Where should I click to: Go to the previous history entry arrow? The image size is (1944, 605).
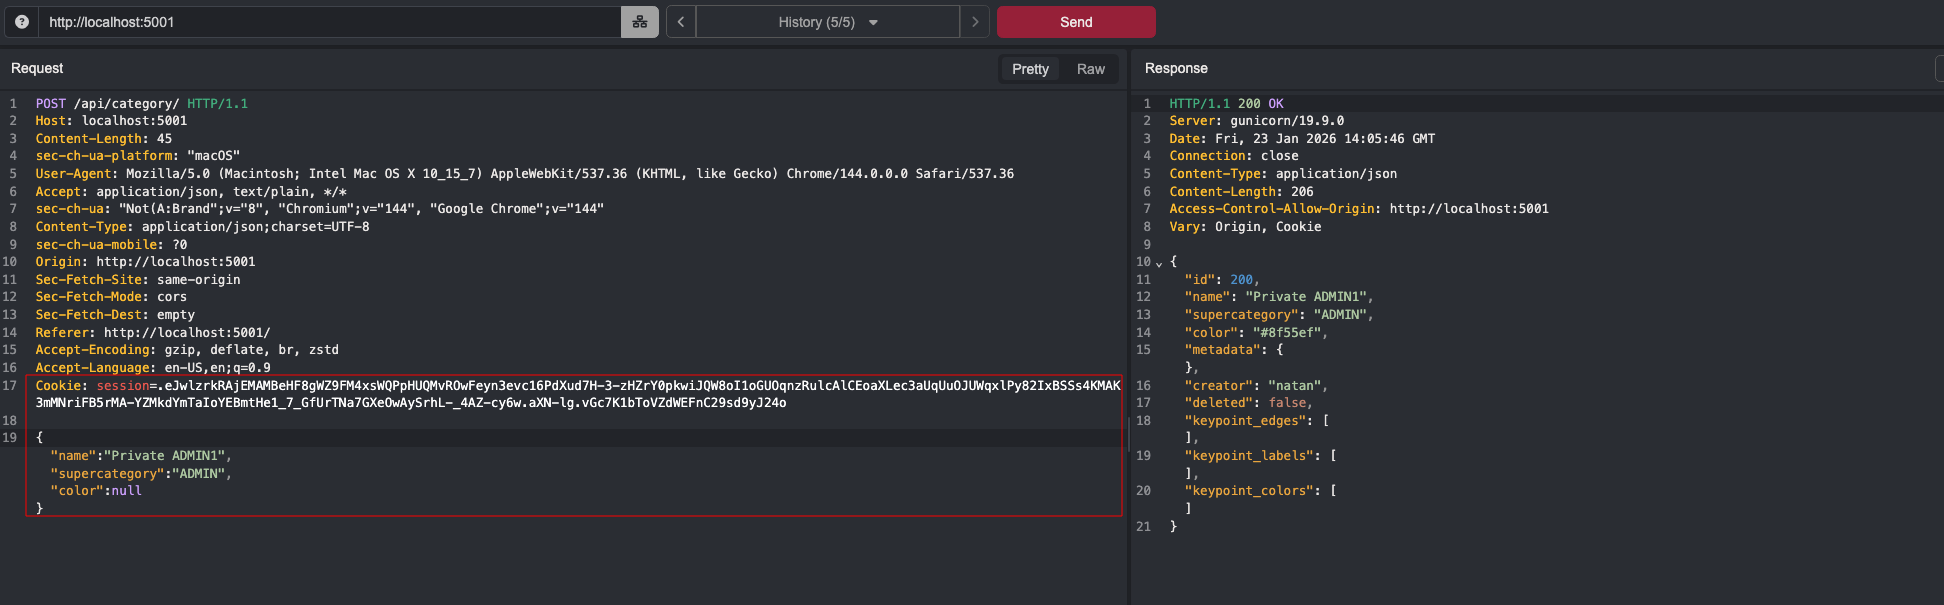click(x=681, y=22)
